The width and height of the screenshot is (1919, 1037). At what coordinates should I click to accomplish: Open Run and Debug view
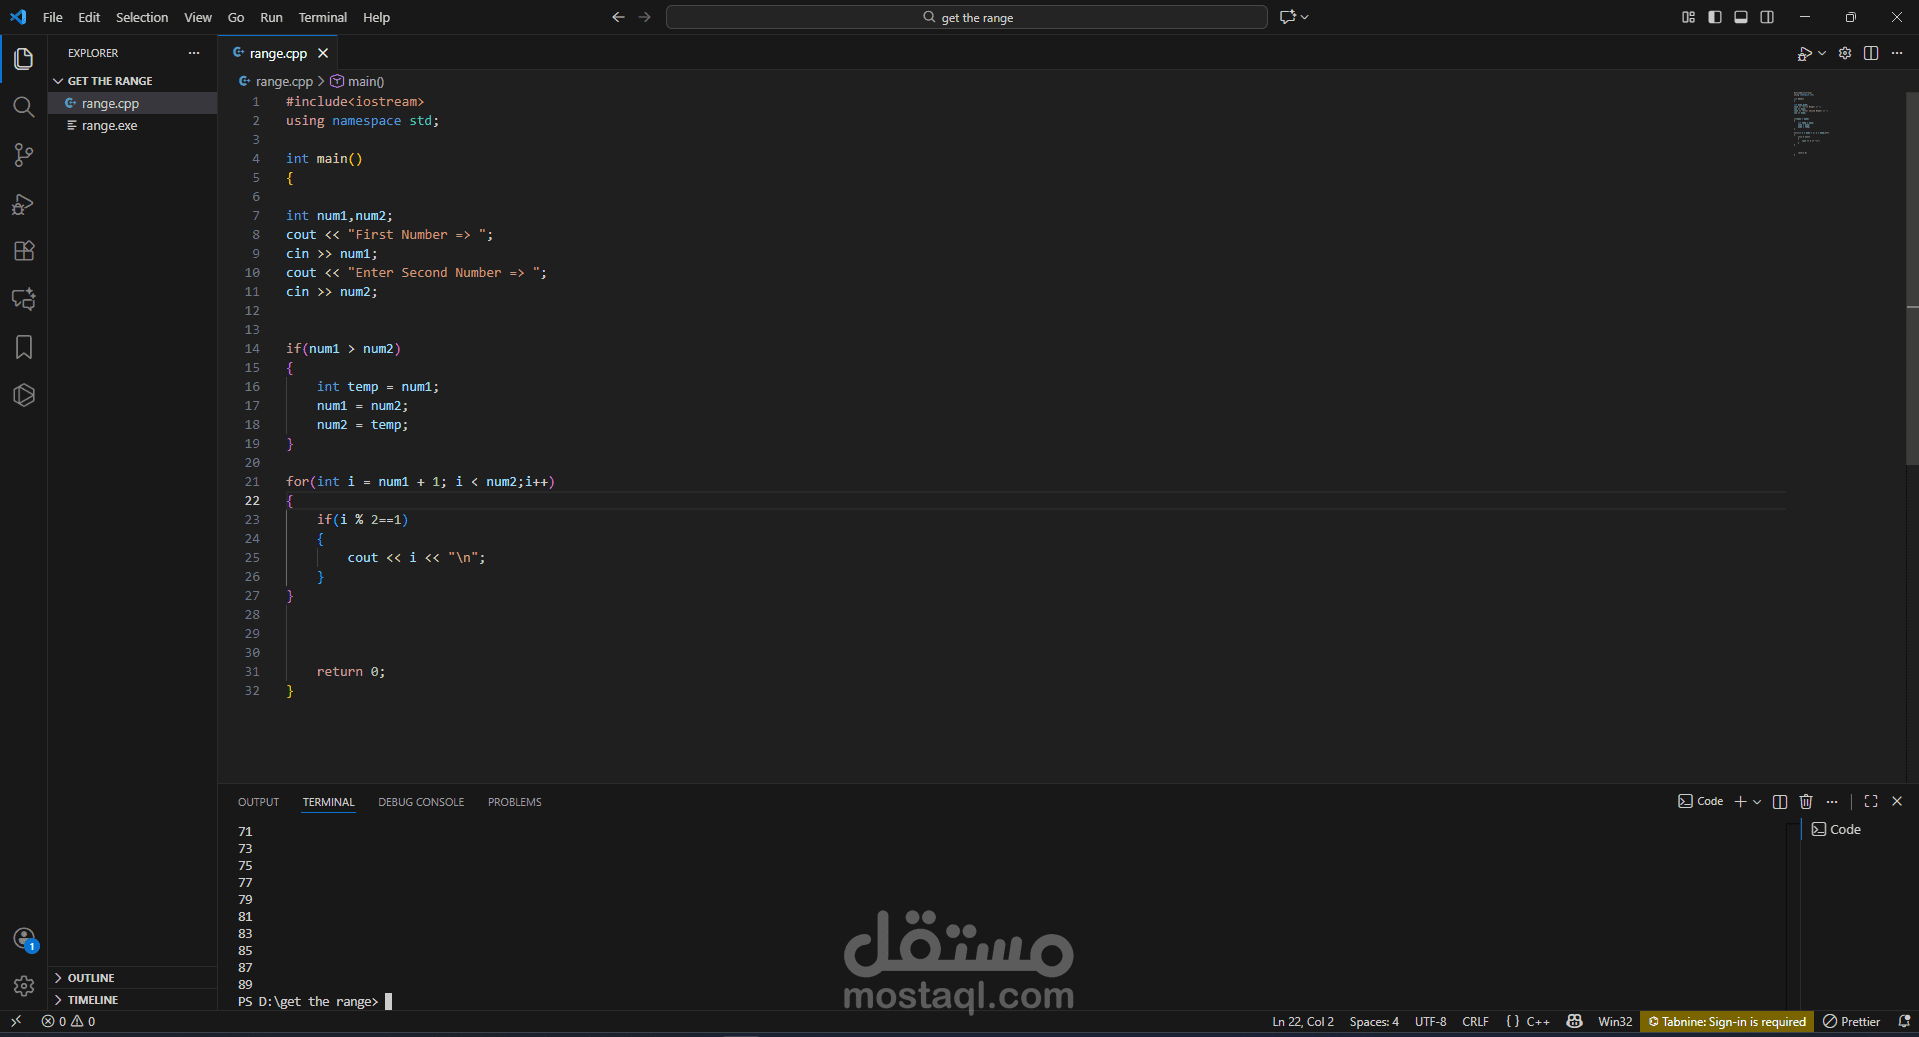24,205
